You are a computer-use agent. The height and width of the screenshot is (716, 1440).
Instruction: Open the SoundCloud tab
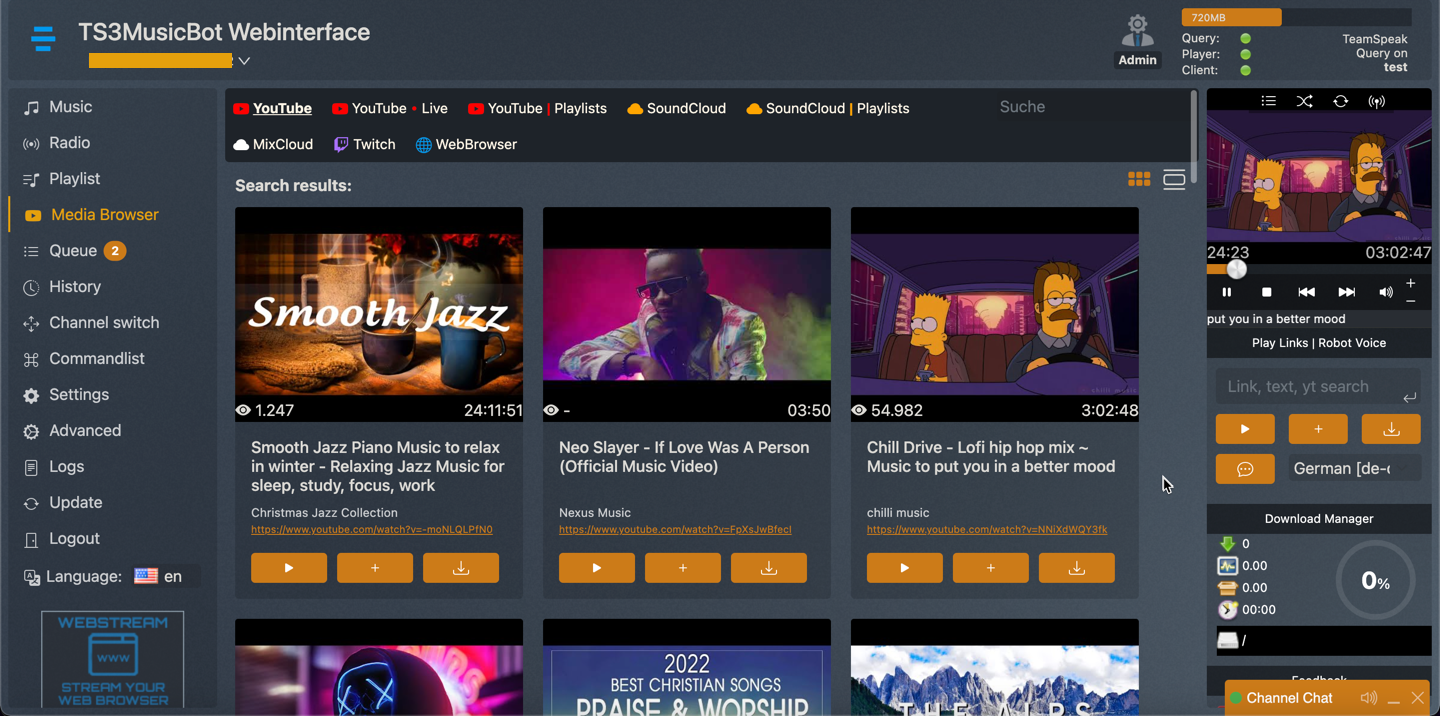tap(676, 108)
